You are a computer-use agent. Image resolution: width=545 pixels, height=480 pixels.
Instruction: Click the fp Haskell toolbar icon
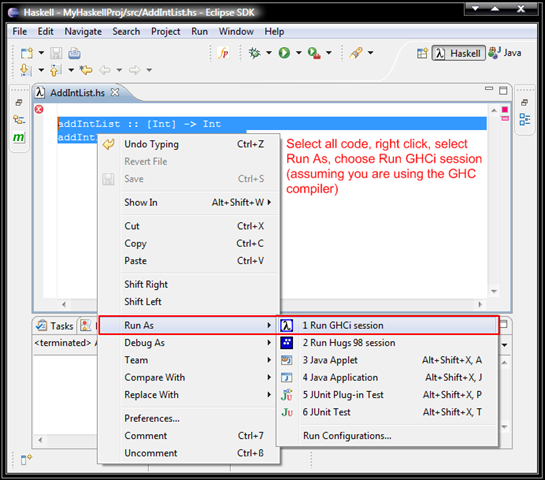pos(223,53)
